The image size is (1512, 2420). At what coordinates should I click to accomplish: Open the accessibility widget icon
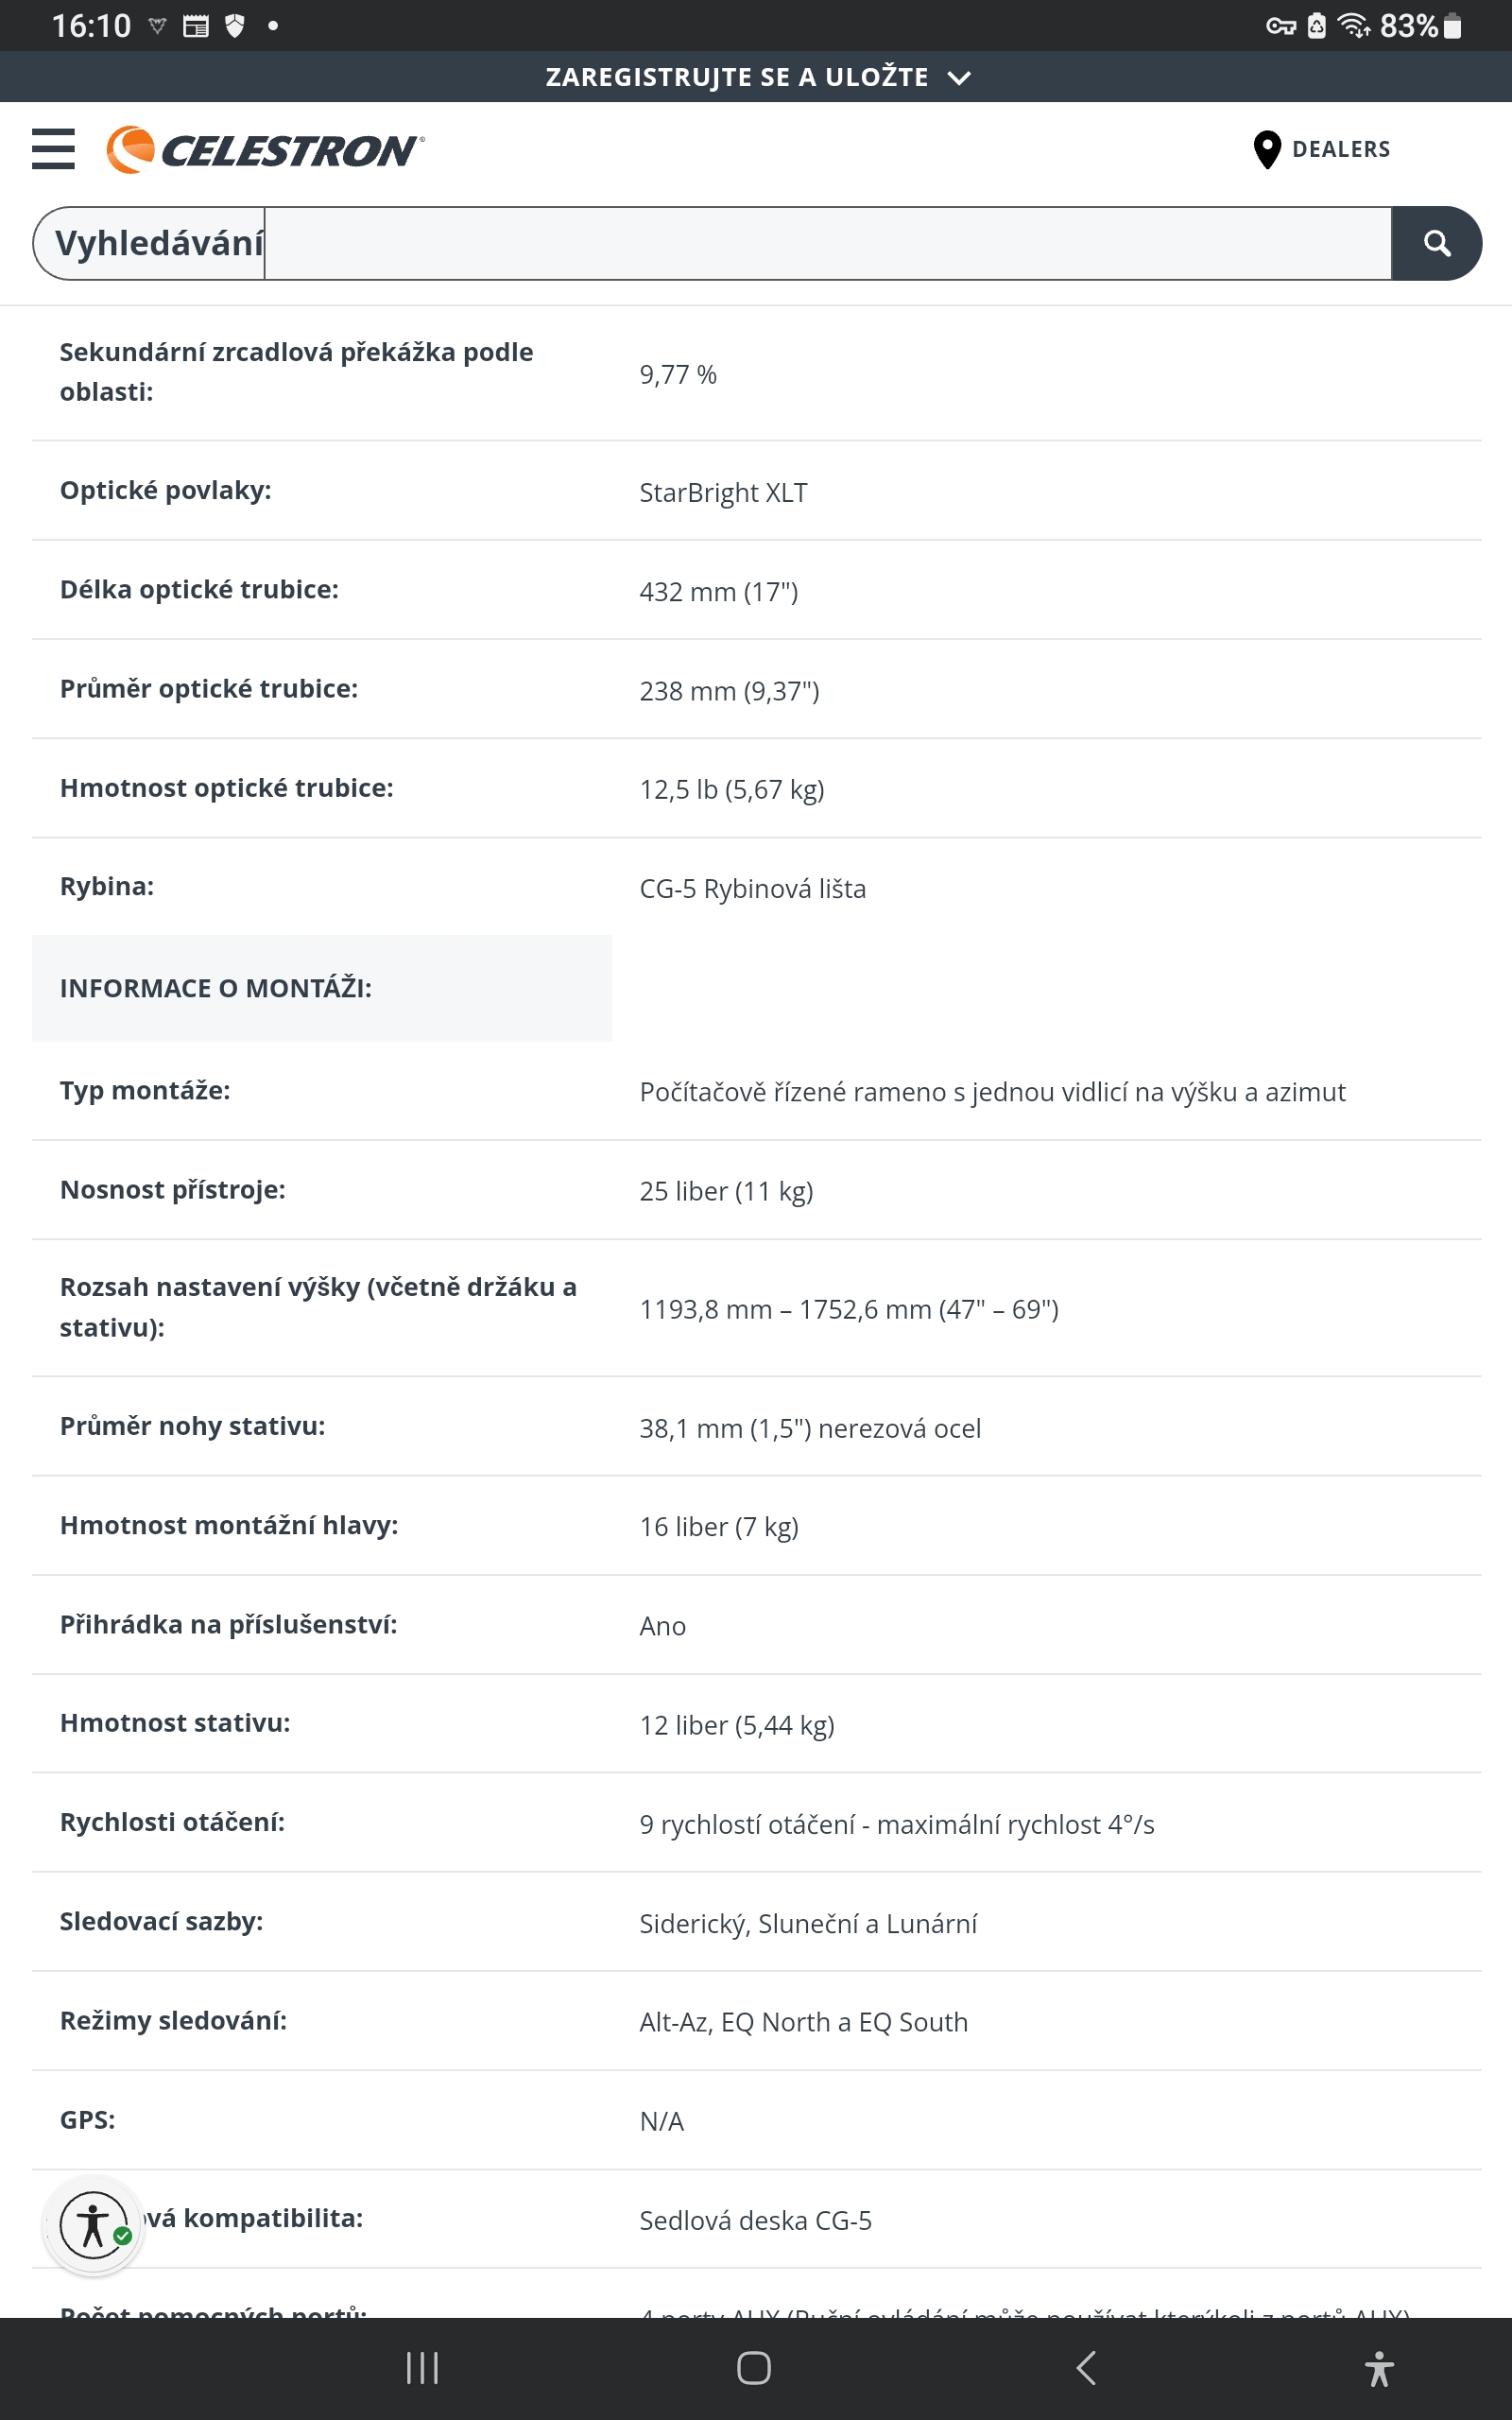click(94, 2226)
